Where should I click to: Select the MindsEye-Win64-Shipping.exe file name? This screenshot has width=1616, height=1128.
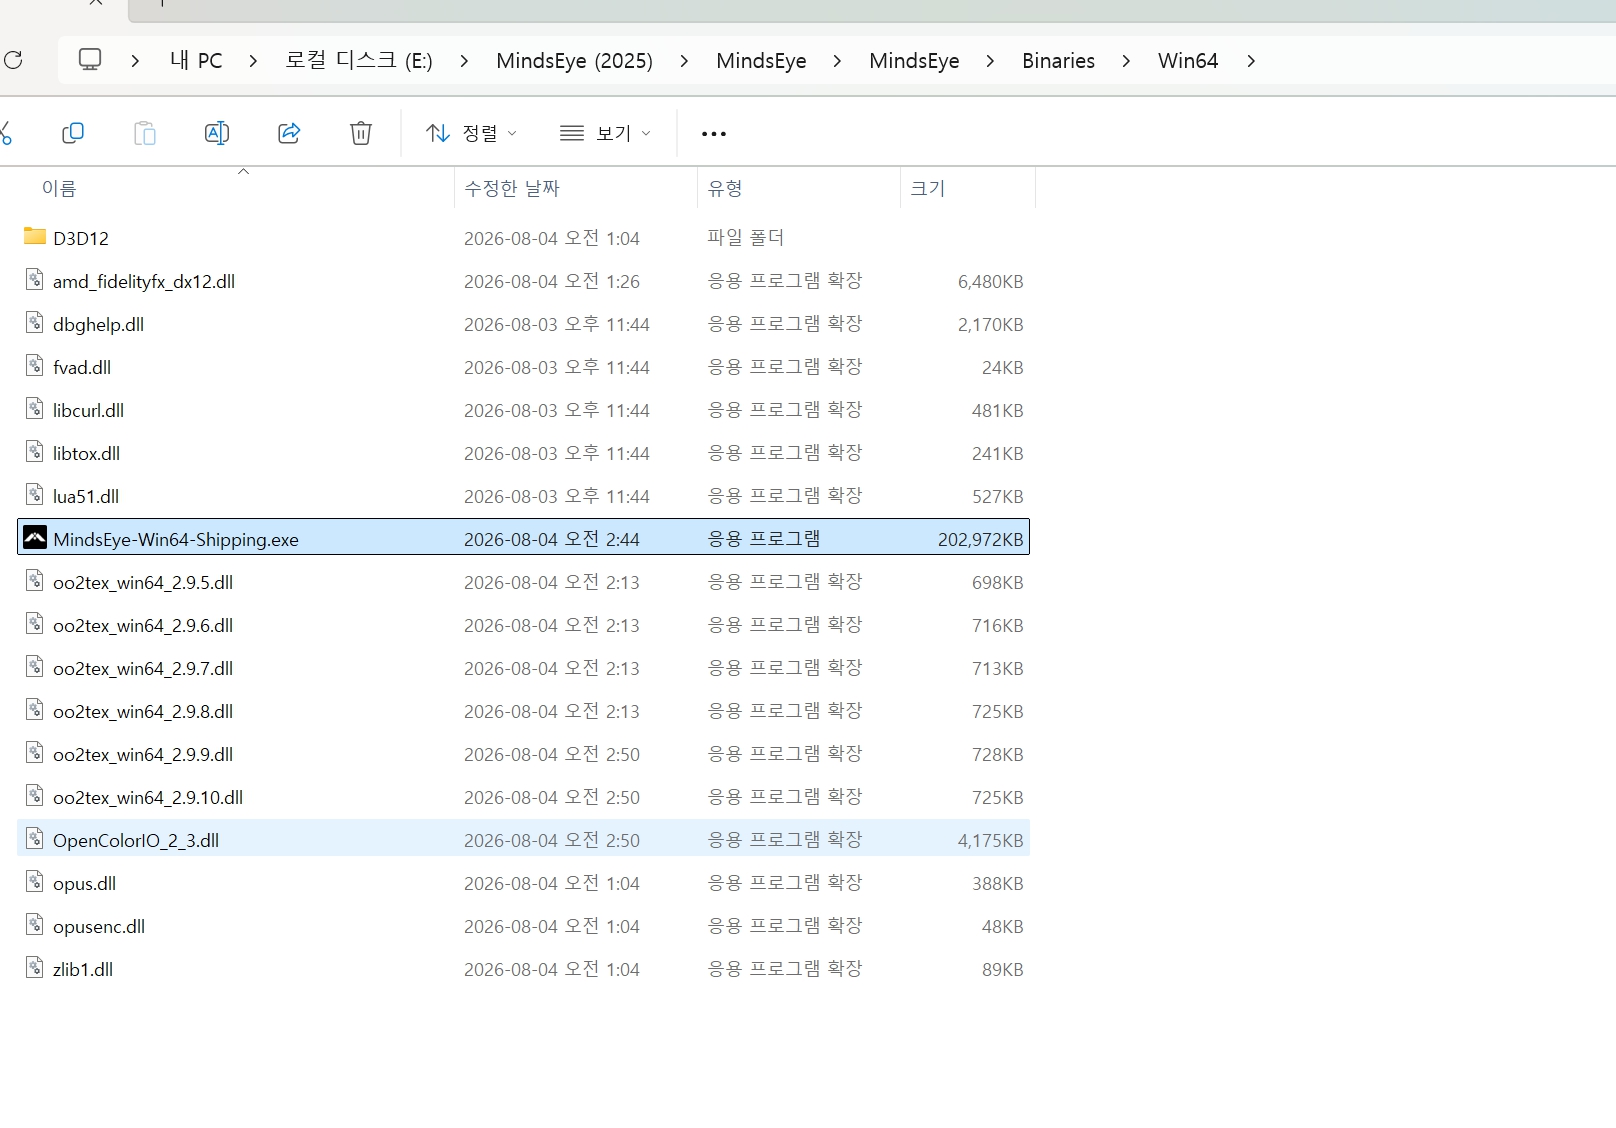pos(176,539)
